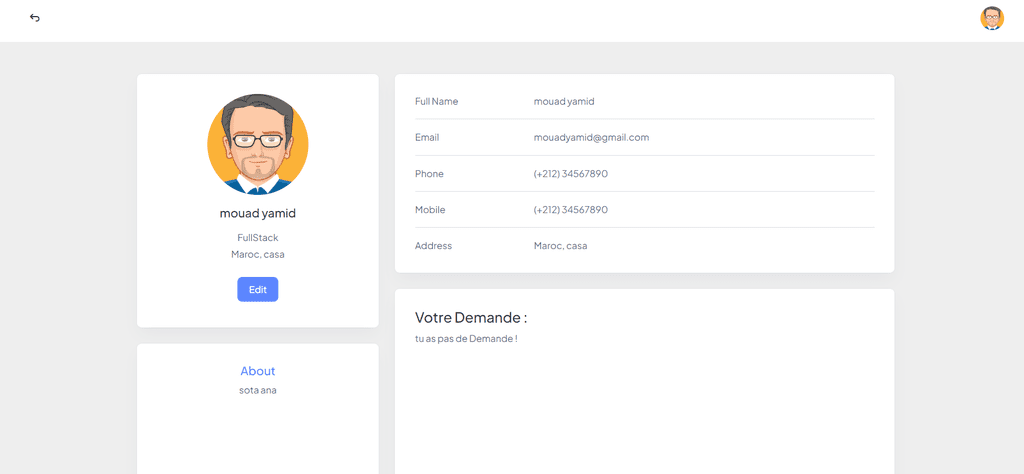1024x474 pixels.
Task: Click the Mobile number value
Action: click(571, 210)
